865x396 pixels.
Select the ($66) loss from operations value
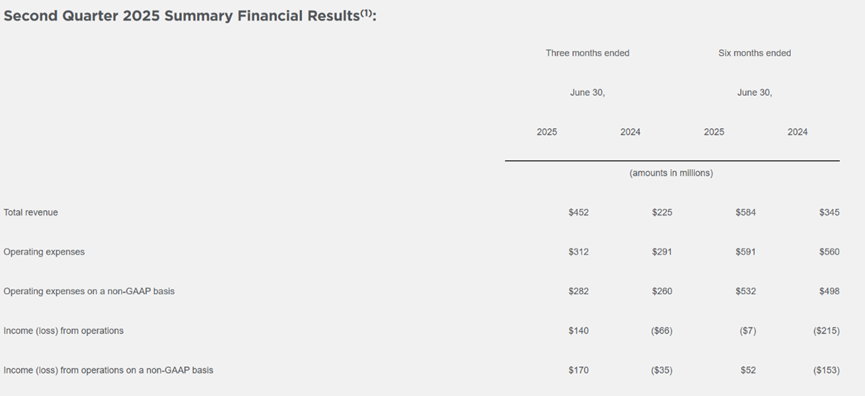pyautogui.click(x=661, y=331)
